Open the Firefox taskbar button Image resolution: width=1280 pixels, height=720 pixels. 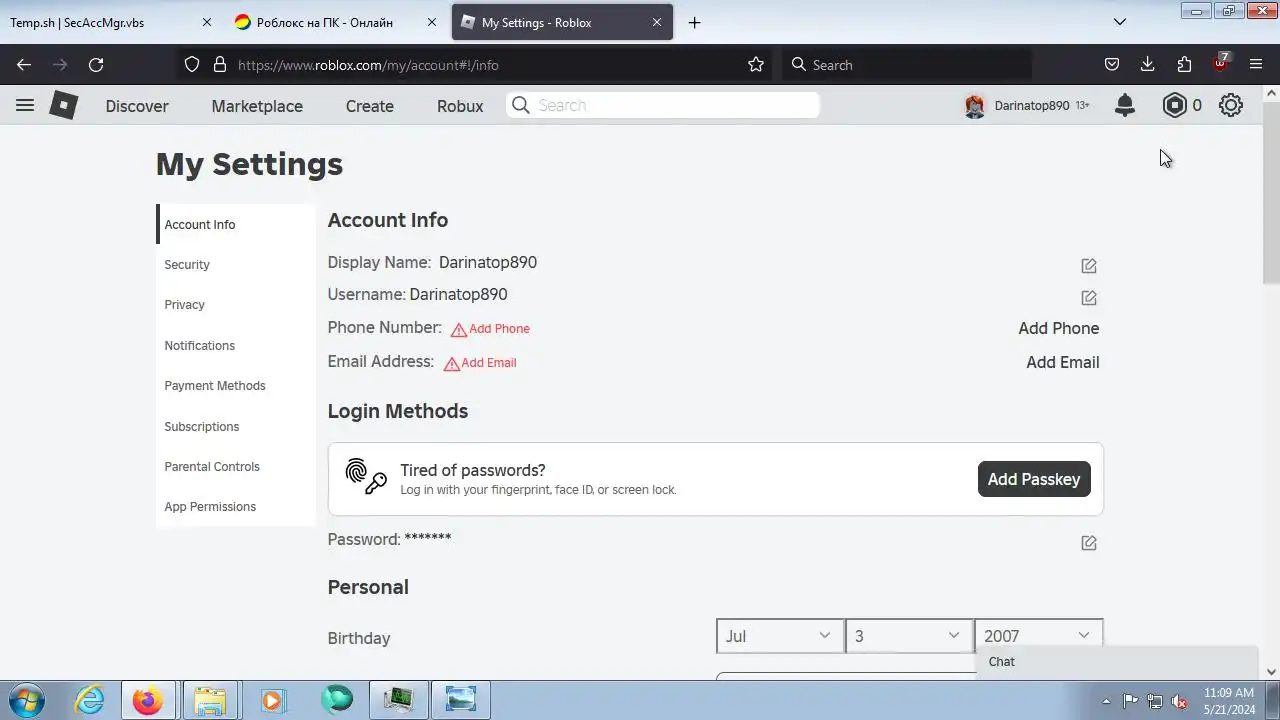click(148, 700)
